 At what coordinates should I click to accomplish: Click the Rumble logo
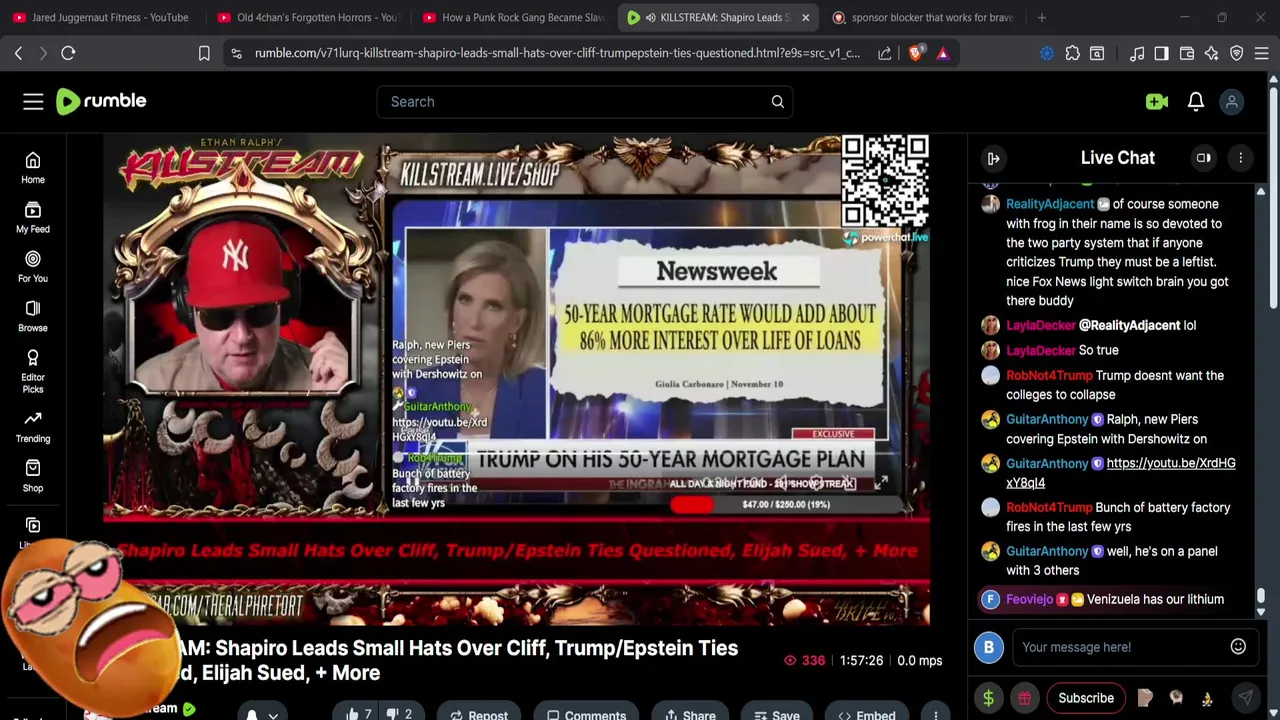click(x=101, y=101)
